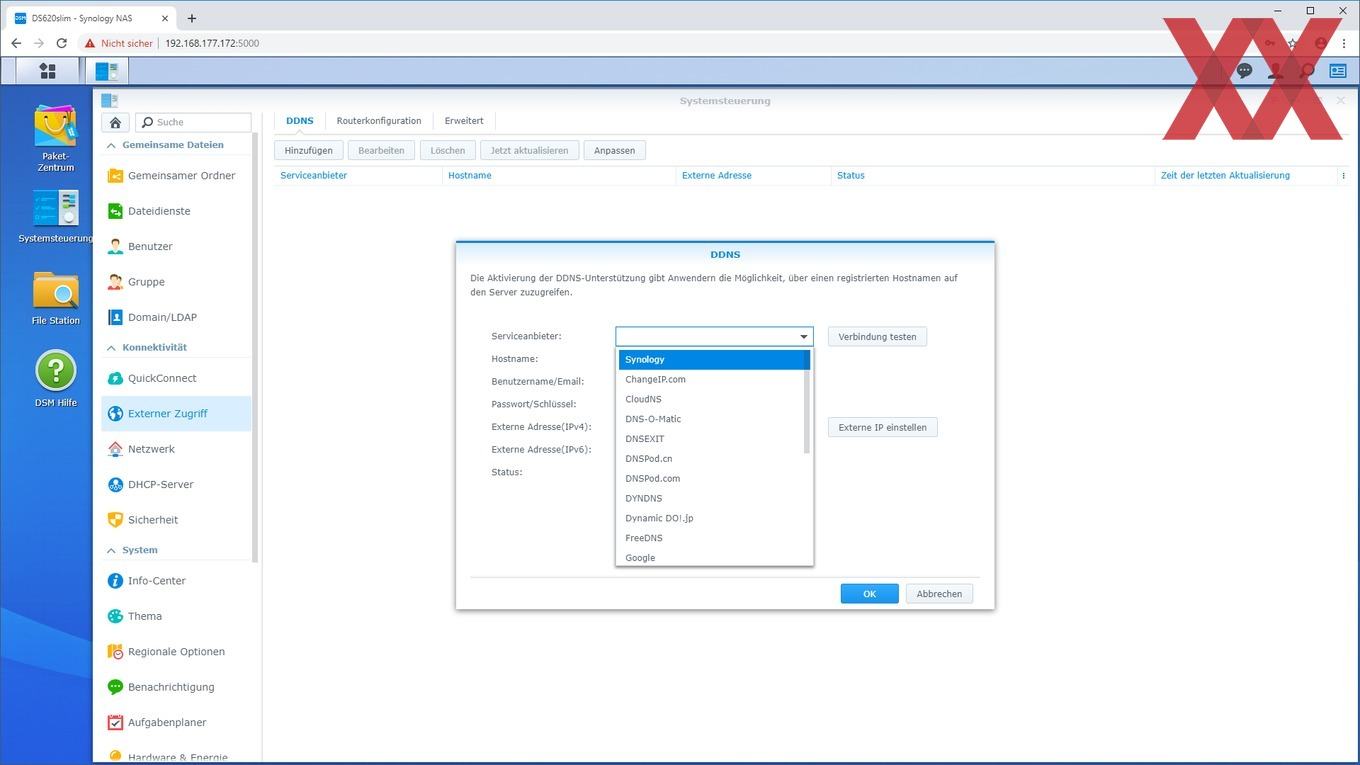Switch to the Erweitert tab

464,121
